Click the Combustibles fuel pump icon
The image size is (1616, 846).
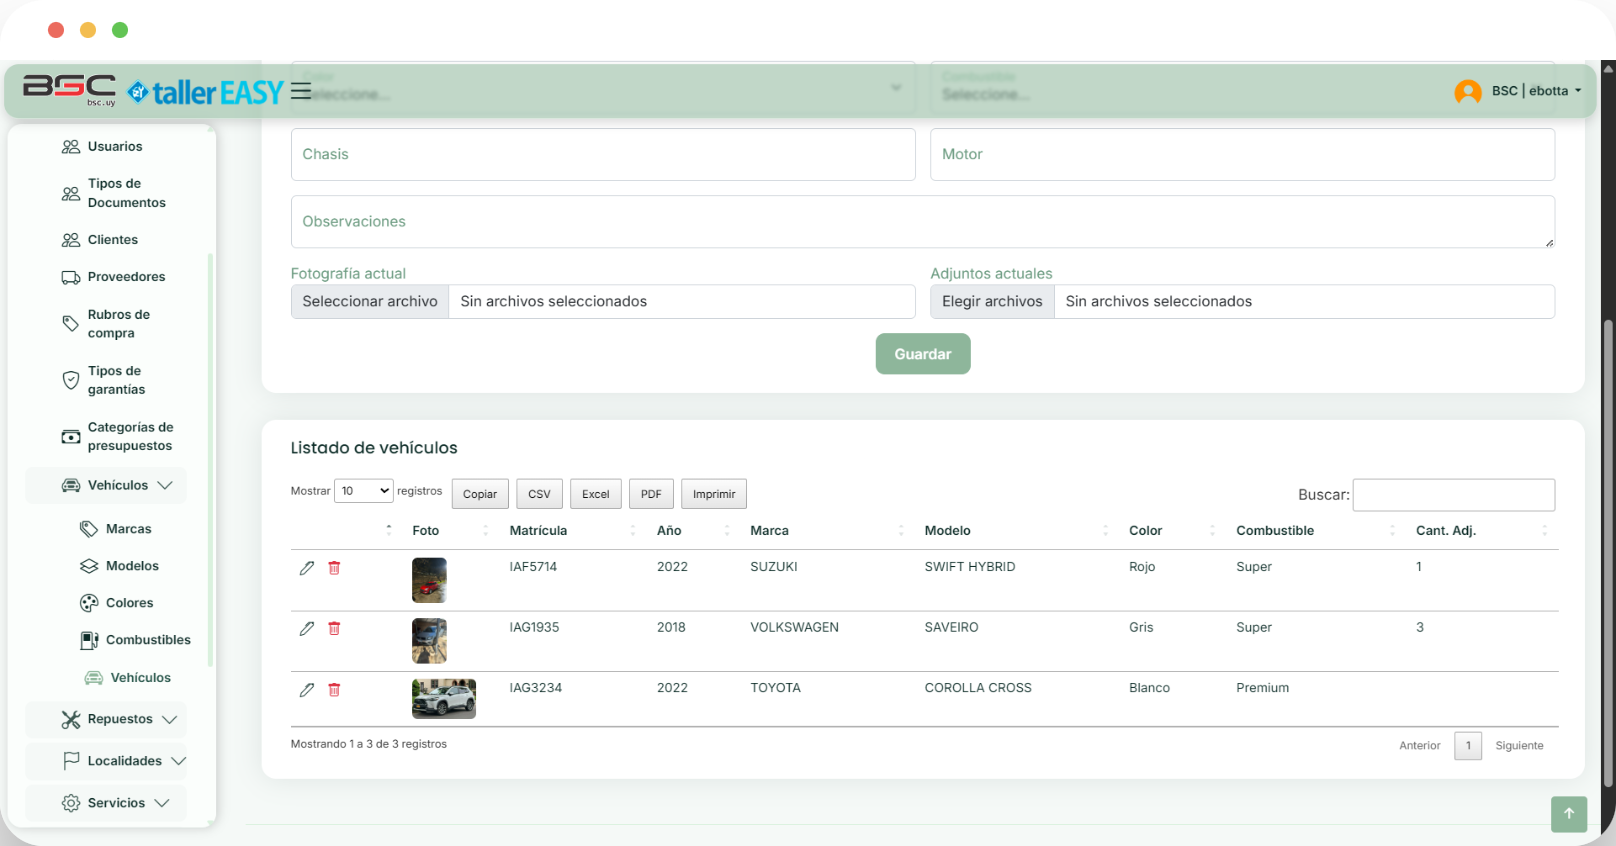tap(89, 640)
